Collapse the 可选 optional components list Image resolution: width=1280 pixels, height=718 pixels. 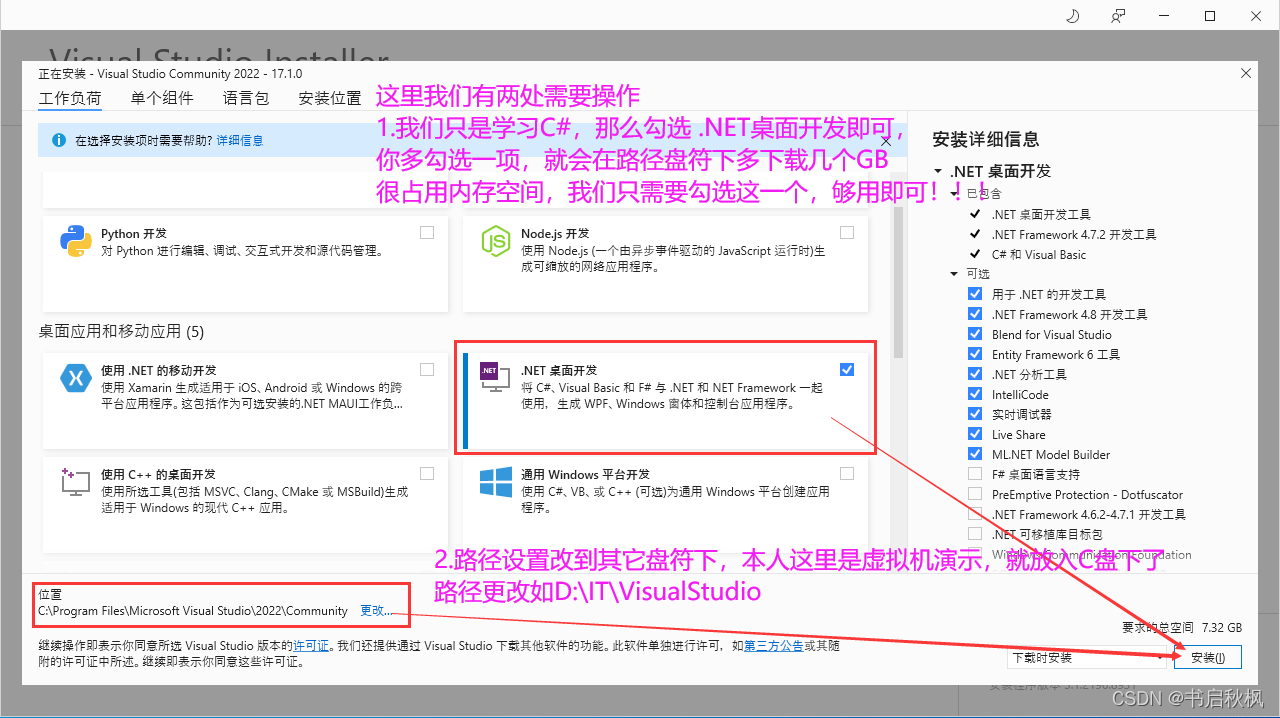coord(955,274)
